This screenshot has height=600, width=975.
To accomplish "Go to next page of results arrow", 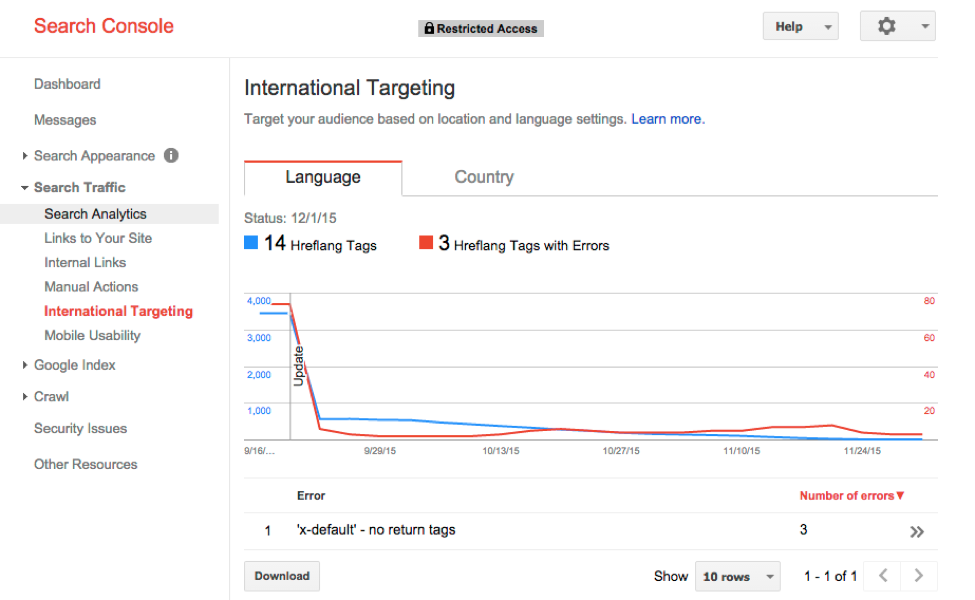I will (919, 576).
